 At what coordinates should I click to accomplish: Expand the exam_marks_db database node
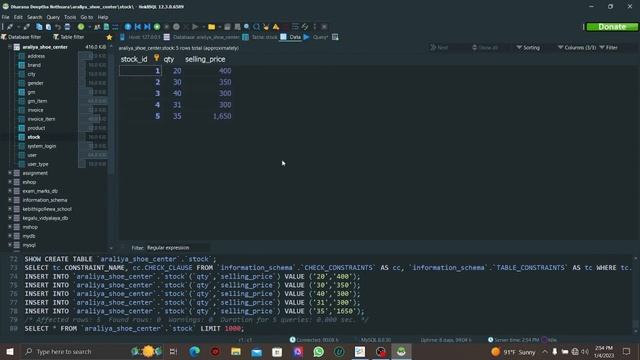pos(10,191)
